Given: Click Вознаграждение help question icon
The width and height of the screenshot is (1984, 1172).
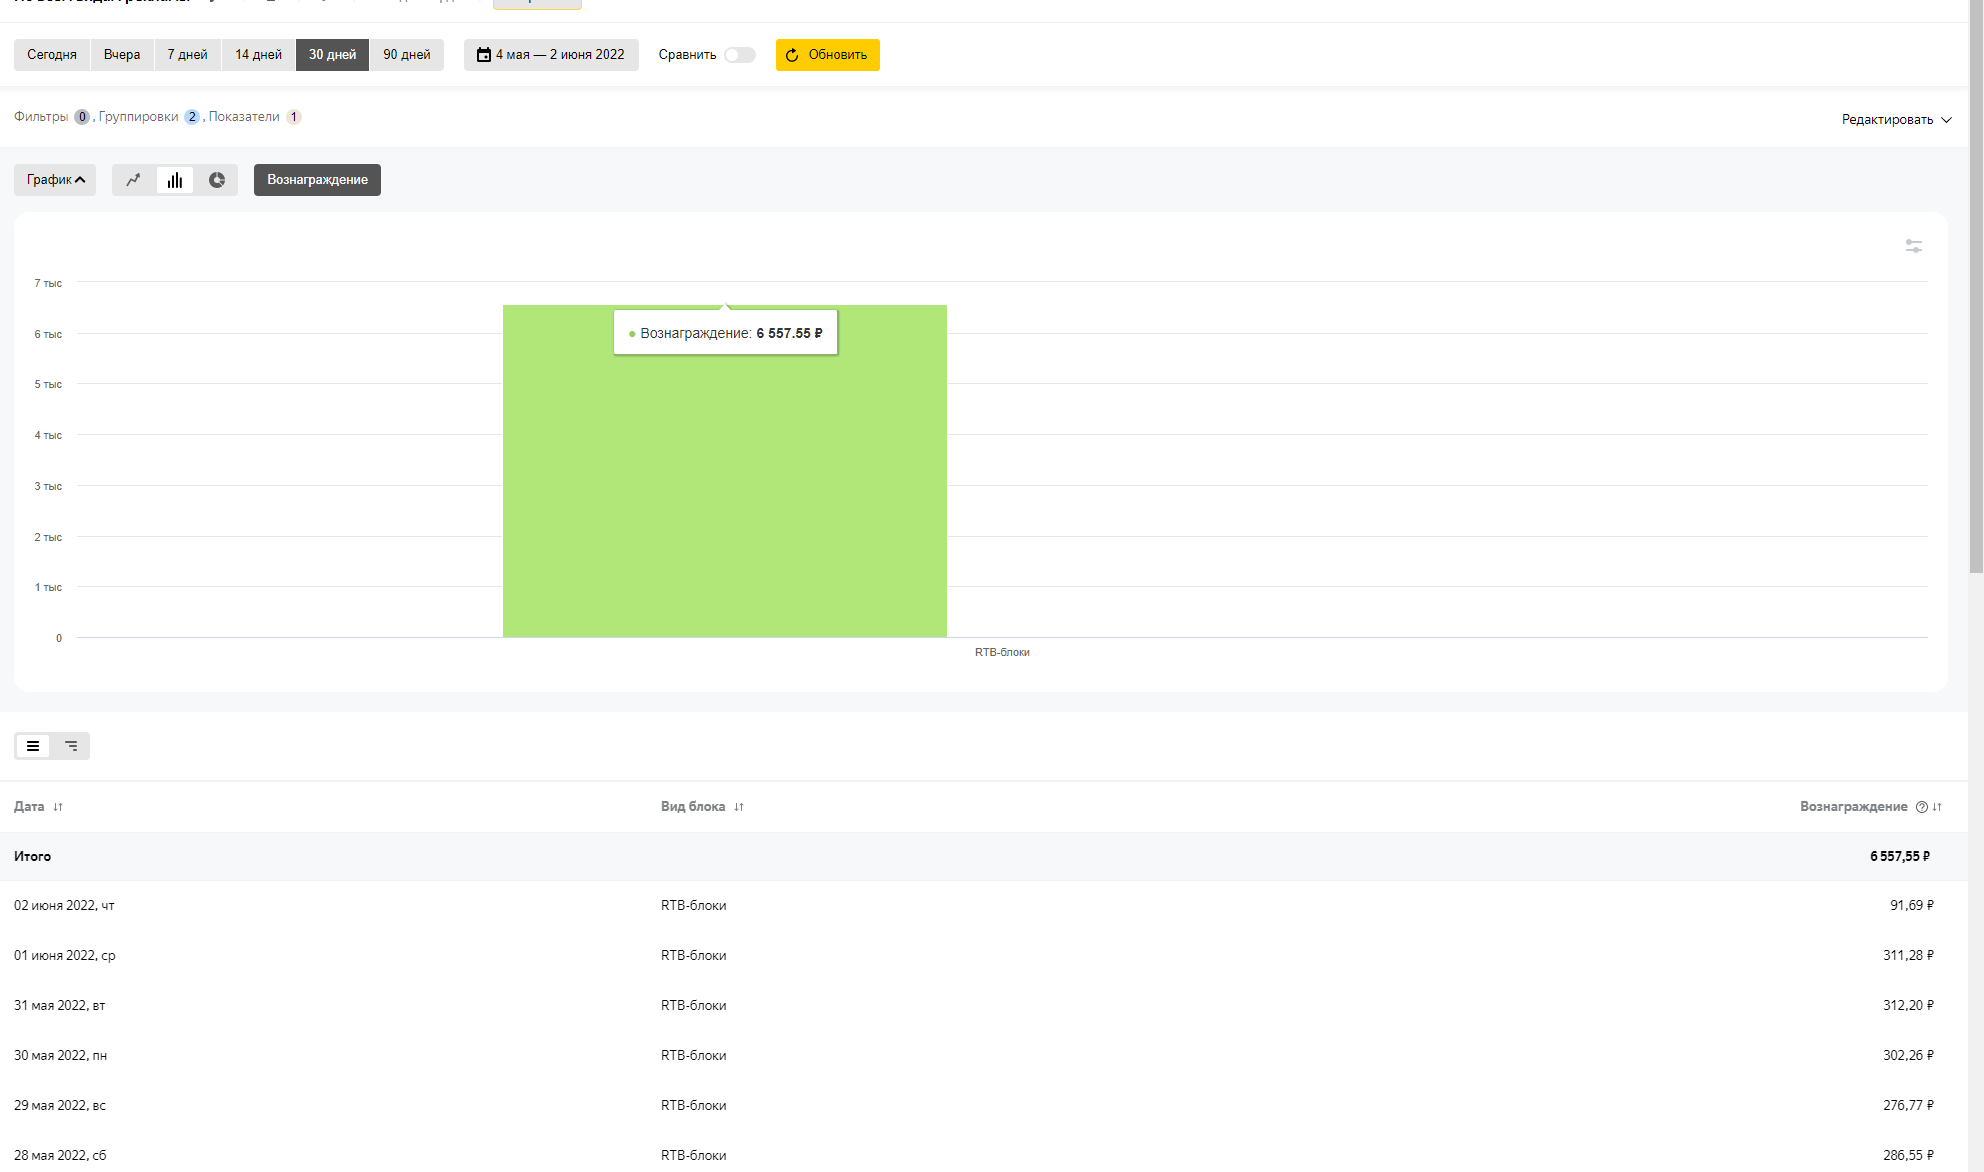Looking at the screenshot, I should point(1921,807).
